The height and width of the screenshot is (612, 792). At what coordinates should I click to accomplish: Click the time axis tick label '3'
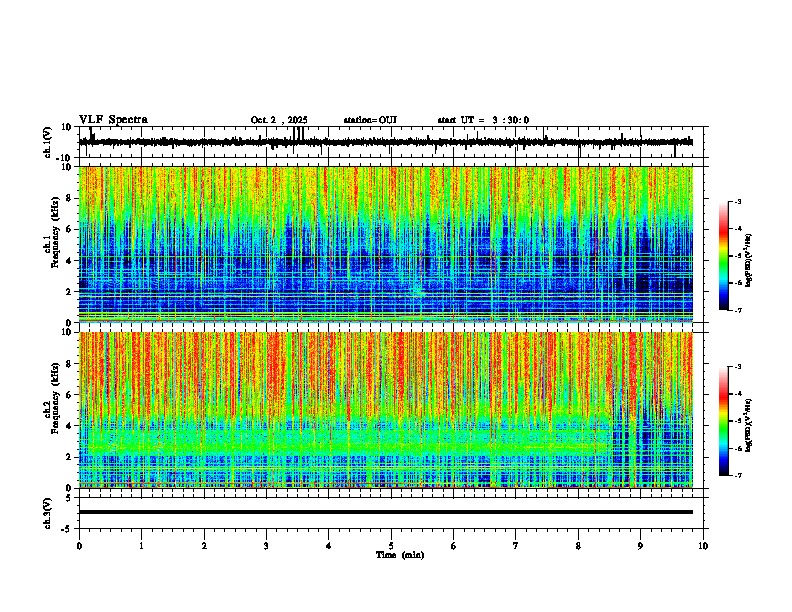click(x=266, y=546)
